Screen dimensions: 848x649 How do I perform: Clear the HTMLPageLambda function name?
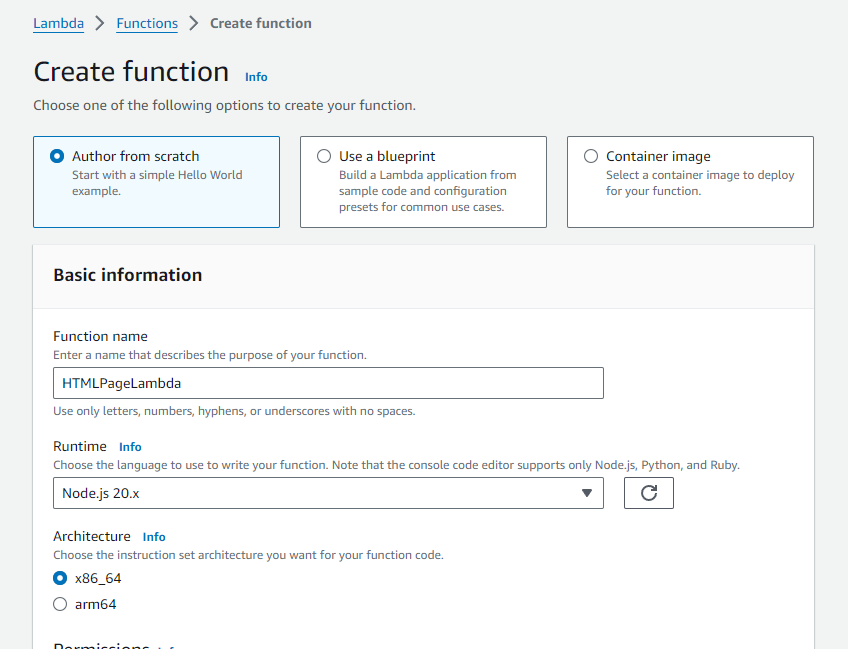[328, 383]
